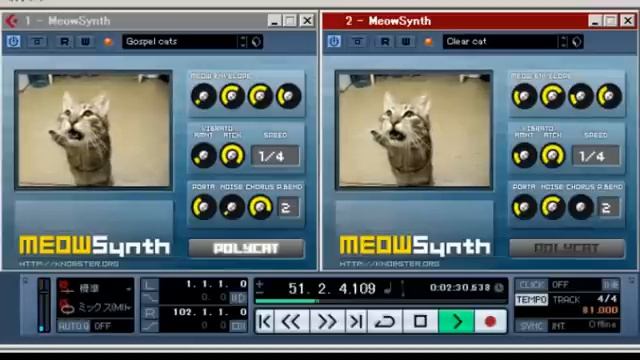The width and height of the screenshot is (640, 360).
Task: Click the 51.2.4.109 position display
Action: (331, 289)
